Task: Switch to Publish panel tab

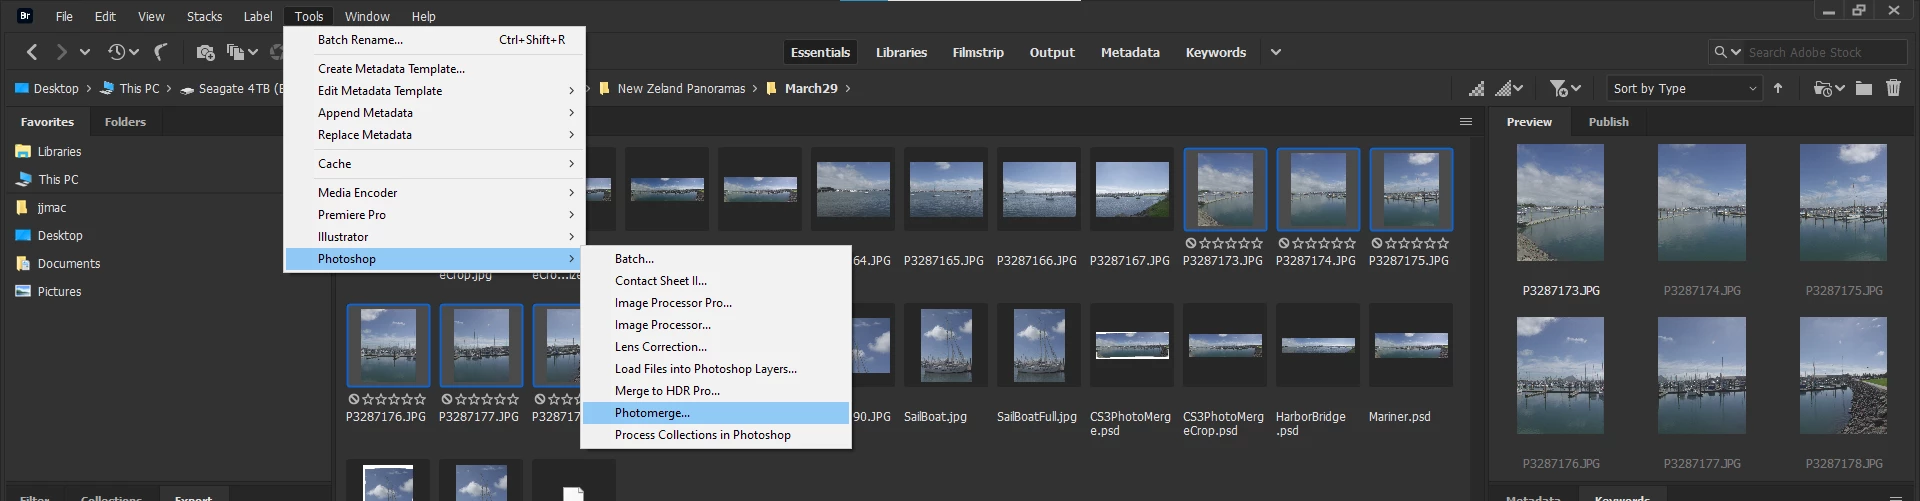Action: click(1608, 122)
